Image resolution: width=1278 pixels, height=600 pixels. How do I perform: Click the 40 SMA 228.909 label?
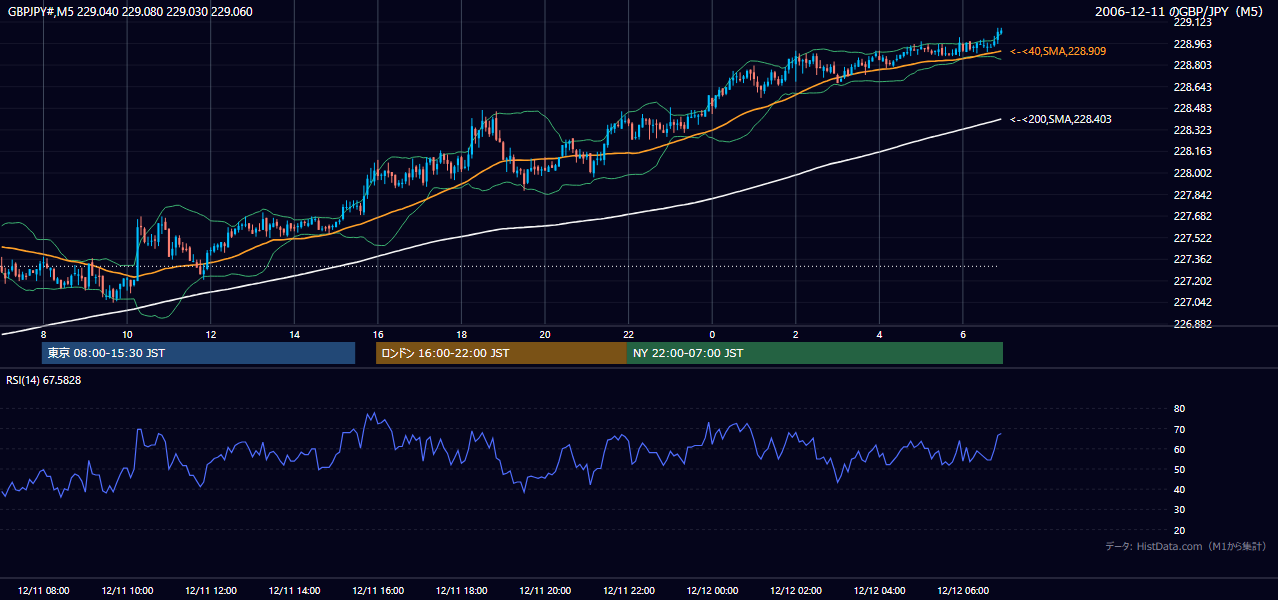coord(1058,51)
